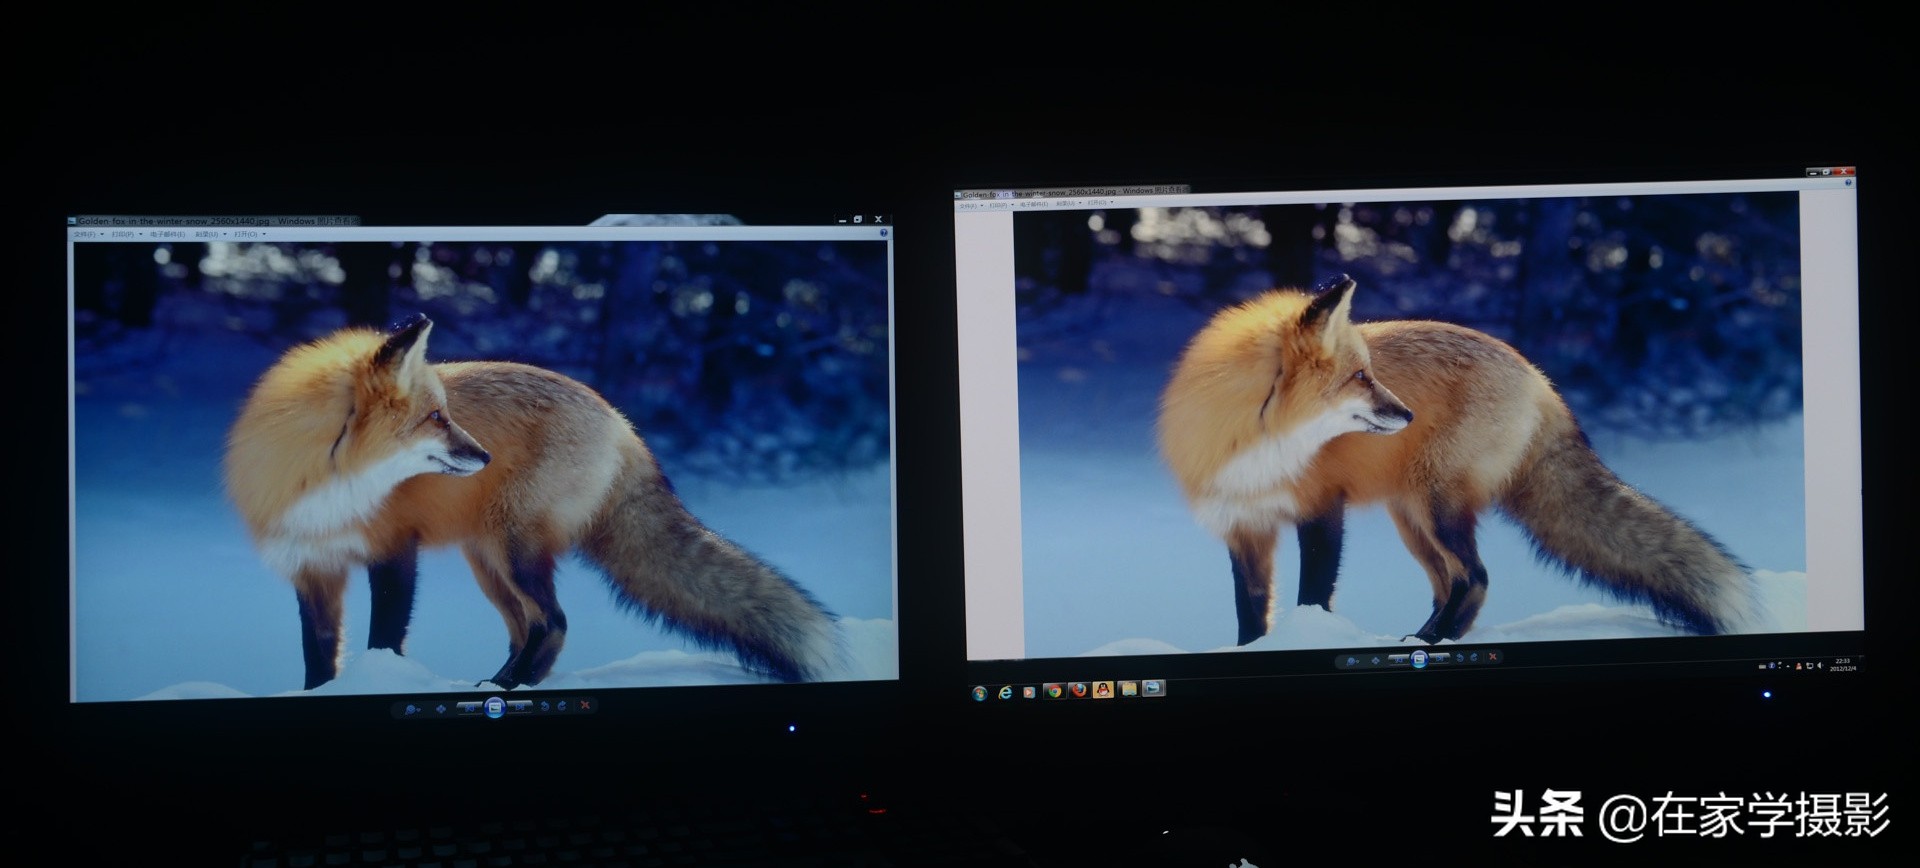The image size is (1920, 868).
Task: Click the zoom magnifier in right viewer
Action: [1352, 661]
